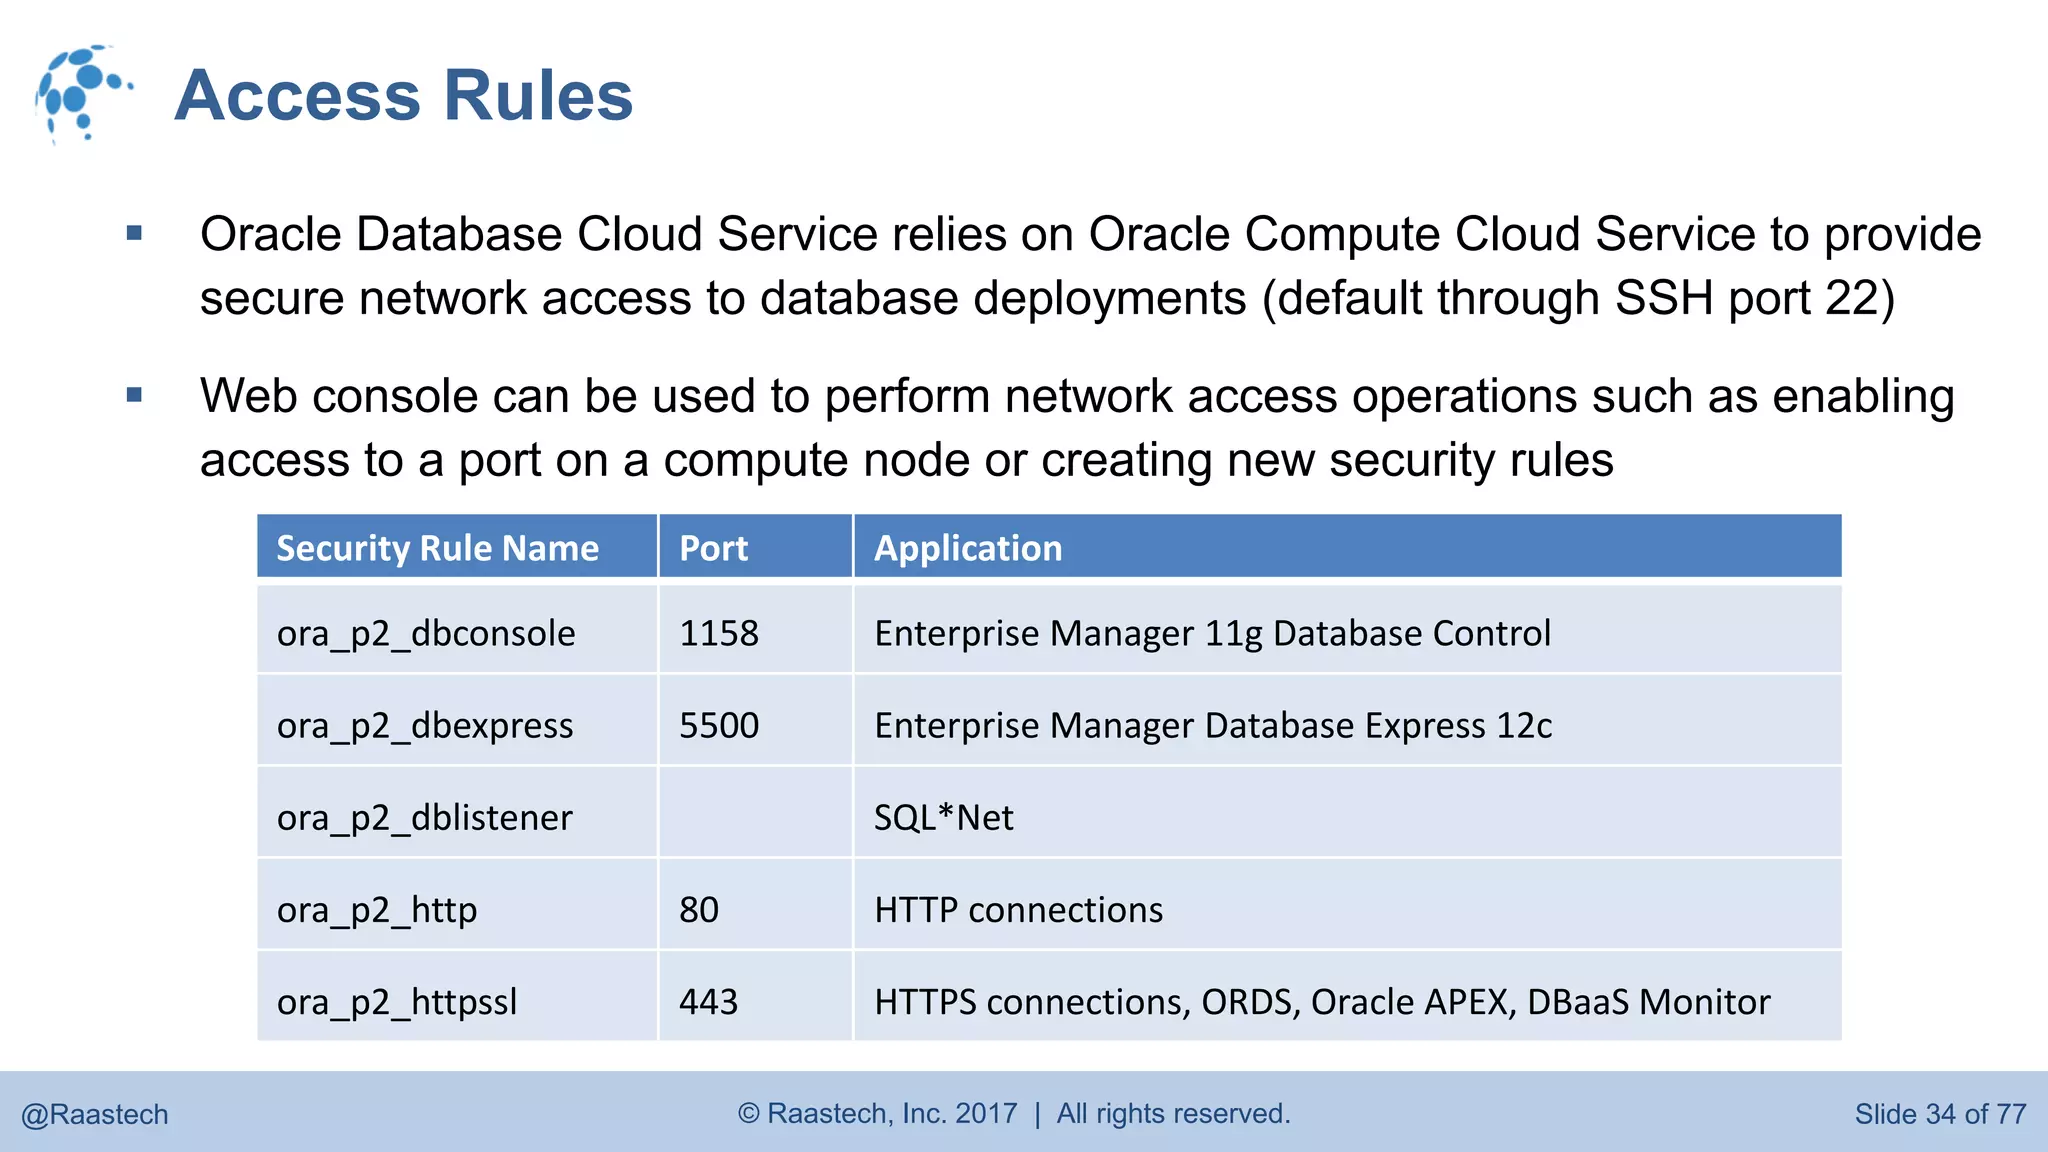
Task: Click the 'Port' column header
Action: click(755, 546)
